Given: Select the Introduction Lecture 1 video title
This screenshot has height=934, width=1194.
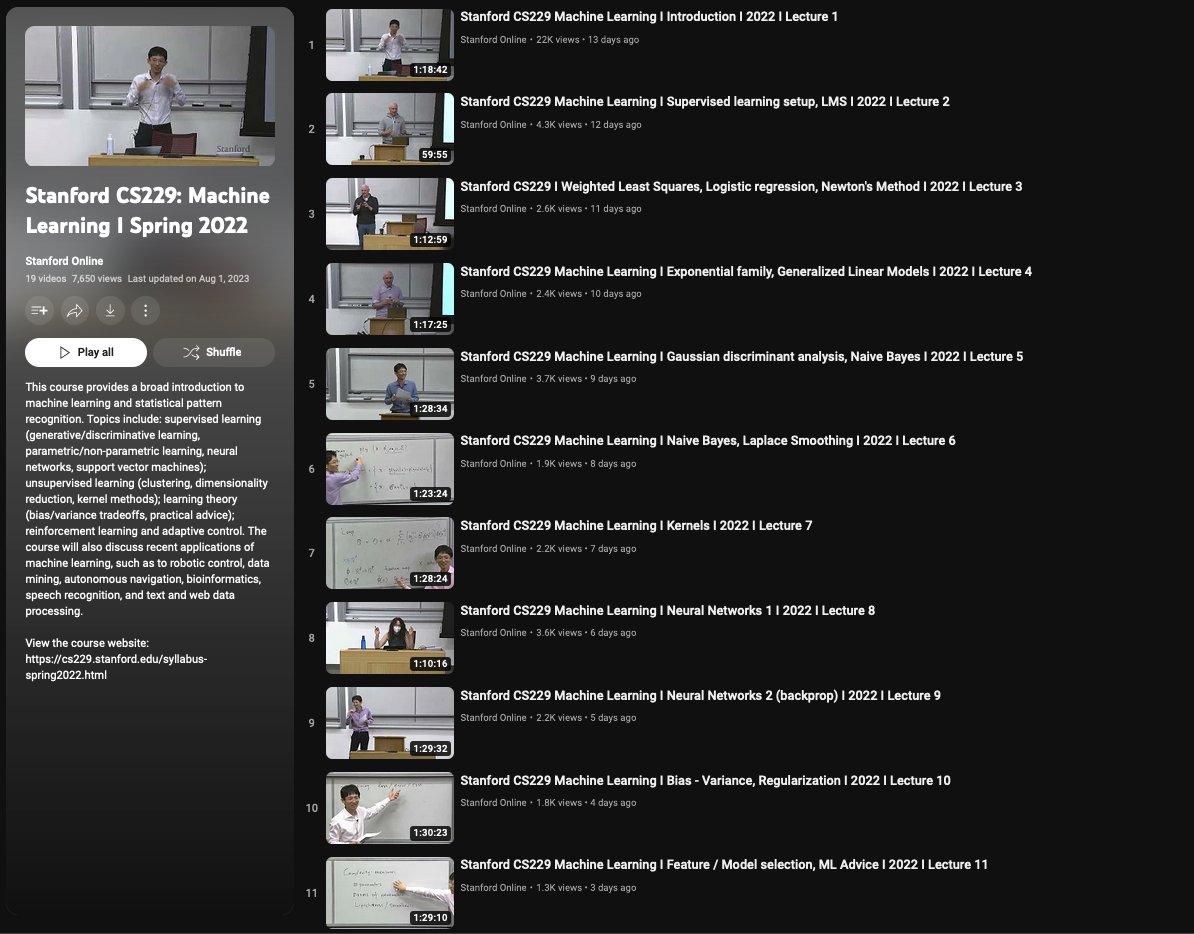Looking at the screenshot, I should click(649, 17).
